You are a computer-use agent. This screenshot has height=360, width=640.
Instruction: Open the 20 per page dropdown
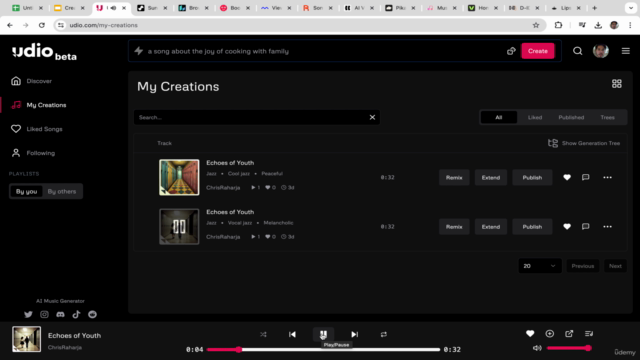pos(540,266)
